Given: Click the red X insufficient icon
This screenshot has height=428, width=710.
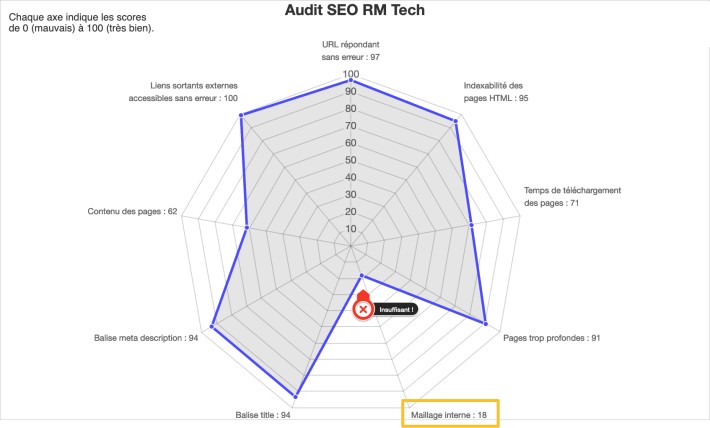Looking at the screenshot, I should click(x=364, y=309).
